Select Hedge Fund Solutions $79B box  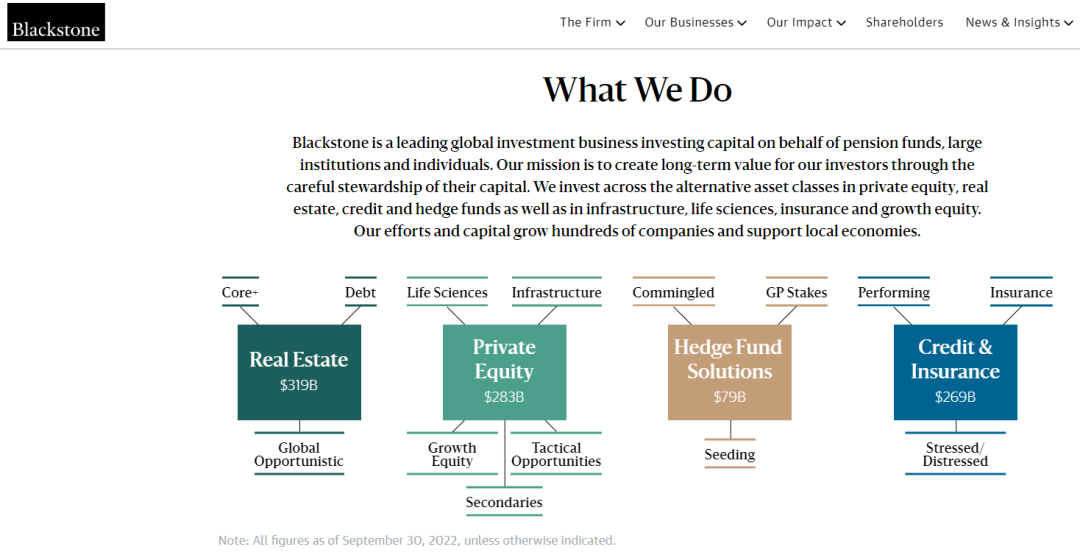tap(729, 371)
